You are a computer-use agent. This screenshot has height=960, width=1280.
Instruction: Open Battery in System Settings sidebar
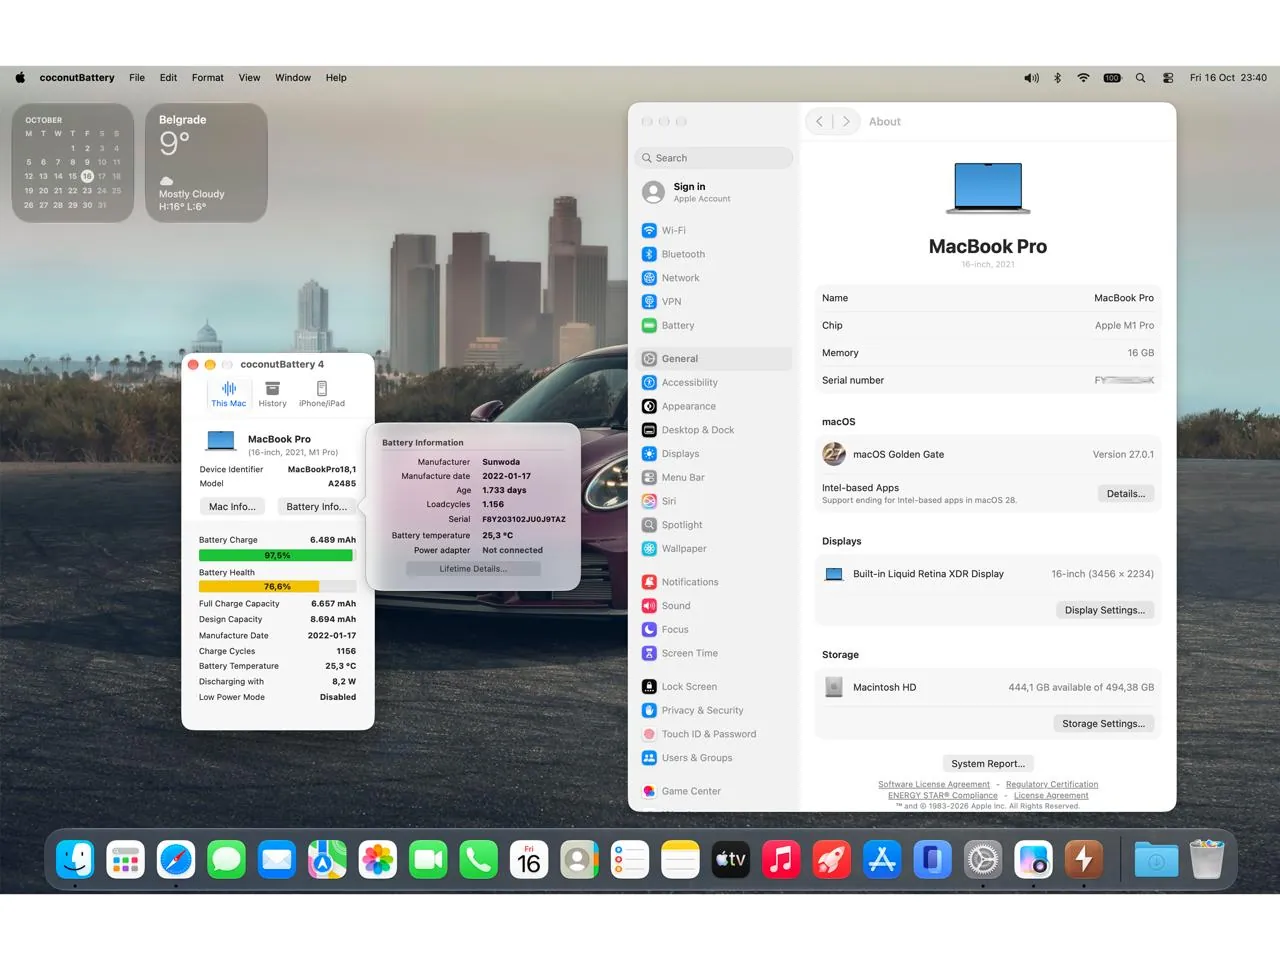(x=715, y=326)
